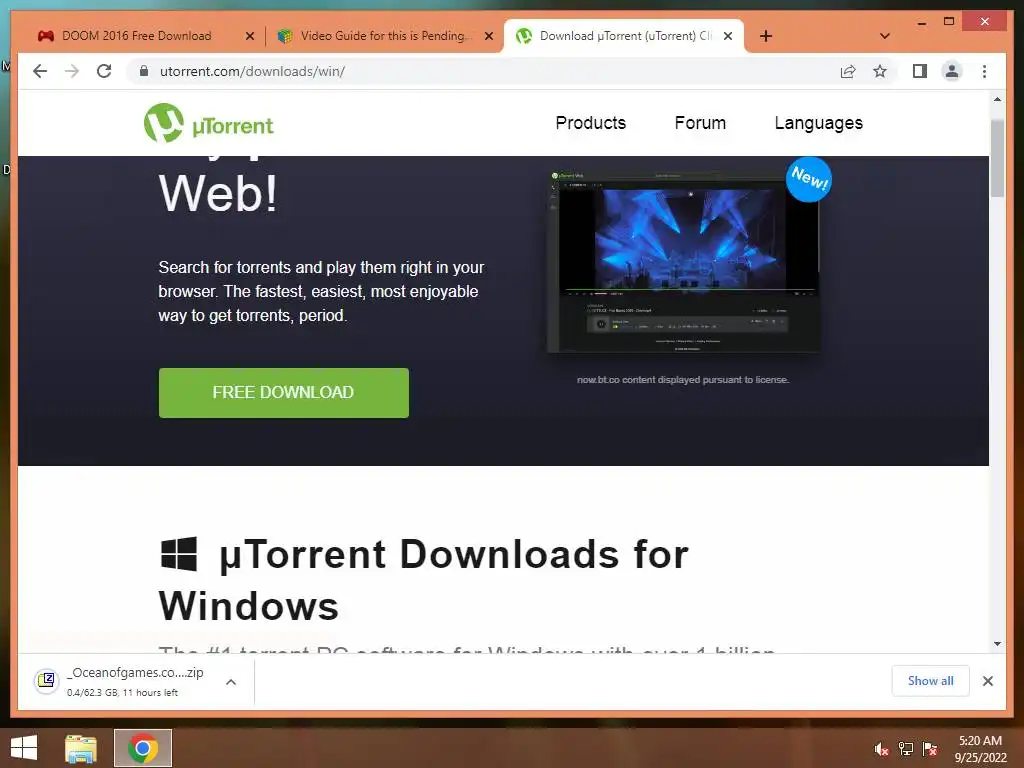Click the Search for torrents description text
1024x768 pixels.
click(x=321, y=291)
